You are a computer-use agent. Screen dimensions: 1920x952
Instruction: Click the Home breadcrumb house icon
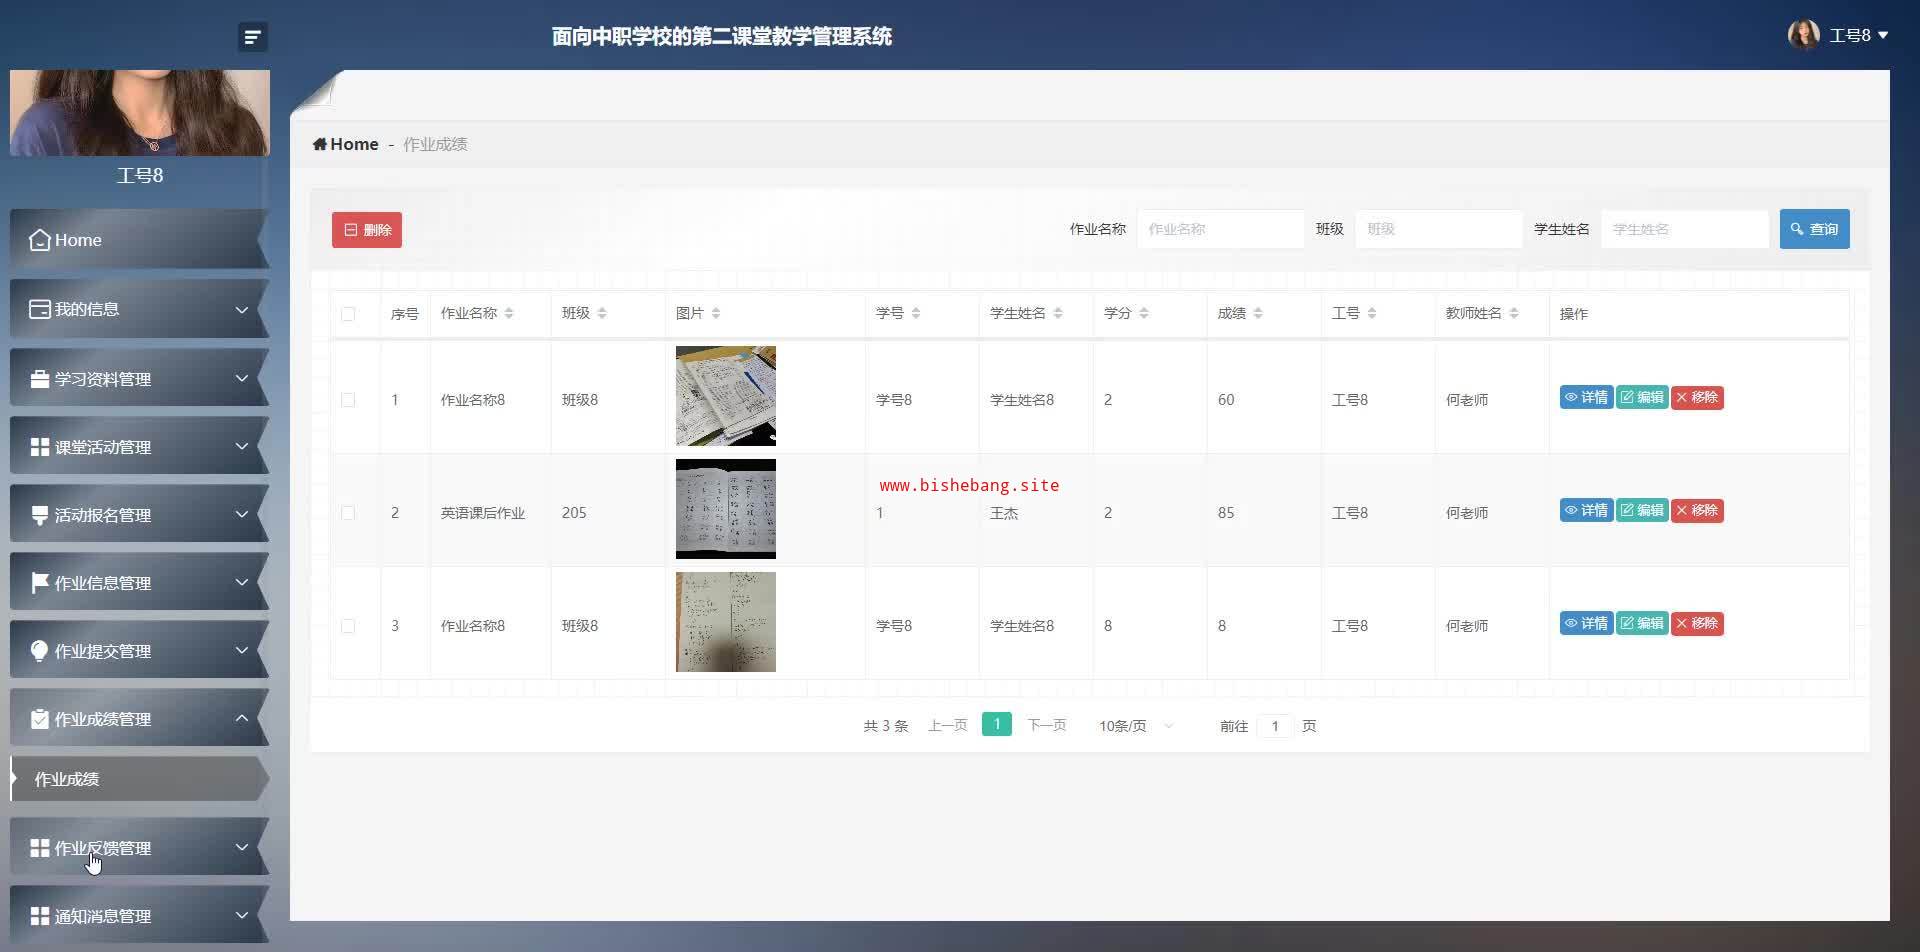click(x=320, y=144)
